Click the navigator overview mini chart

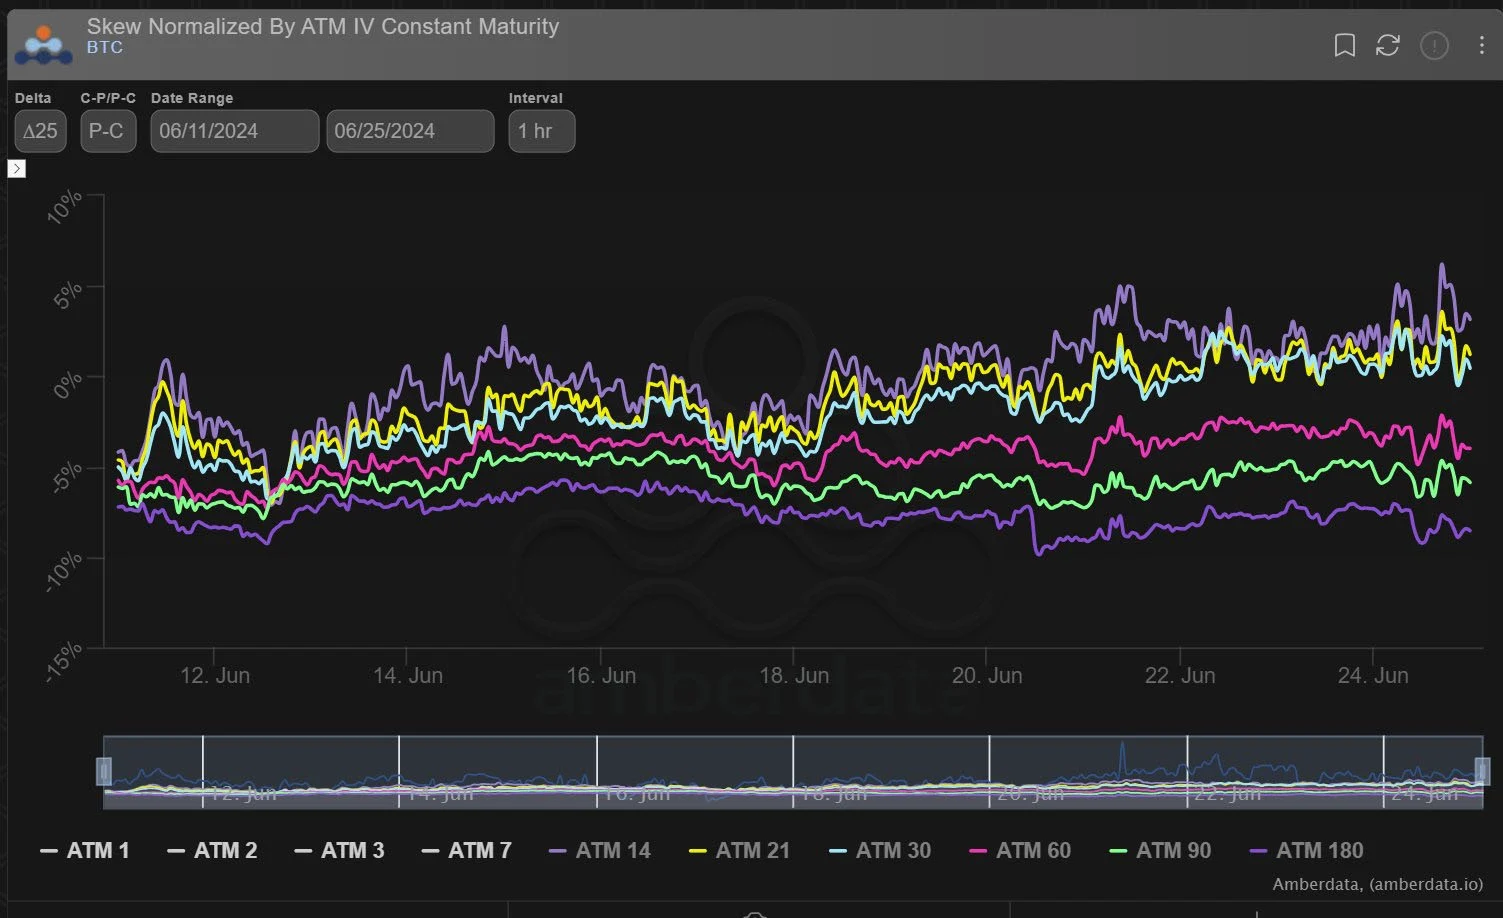pos(793,772)
